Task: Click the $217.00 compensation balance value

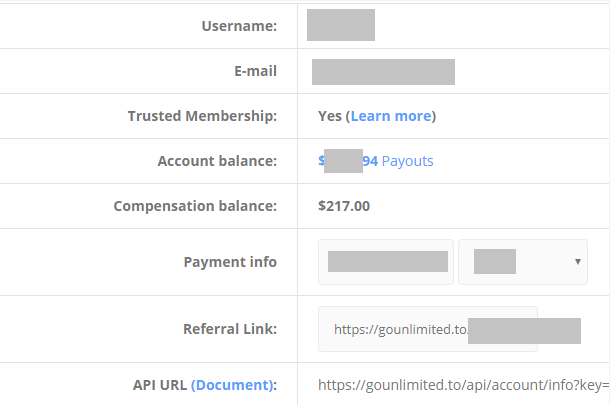Action: pos(344,206)
